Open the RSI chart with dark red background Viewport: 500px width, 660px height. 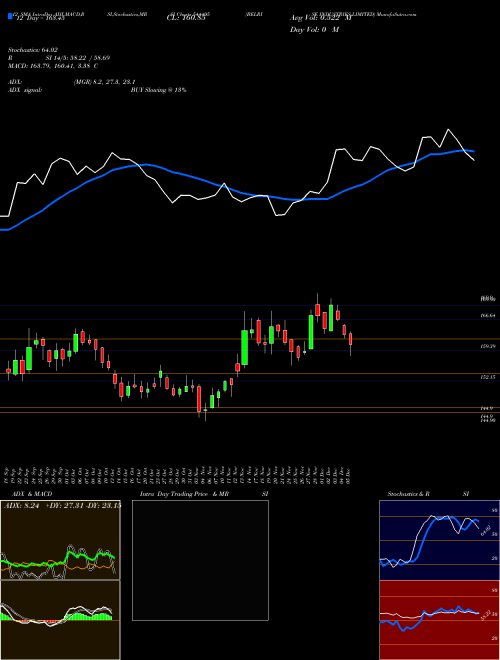click(439, 620)
